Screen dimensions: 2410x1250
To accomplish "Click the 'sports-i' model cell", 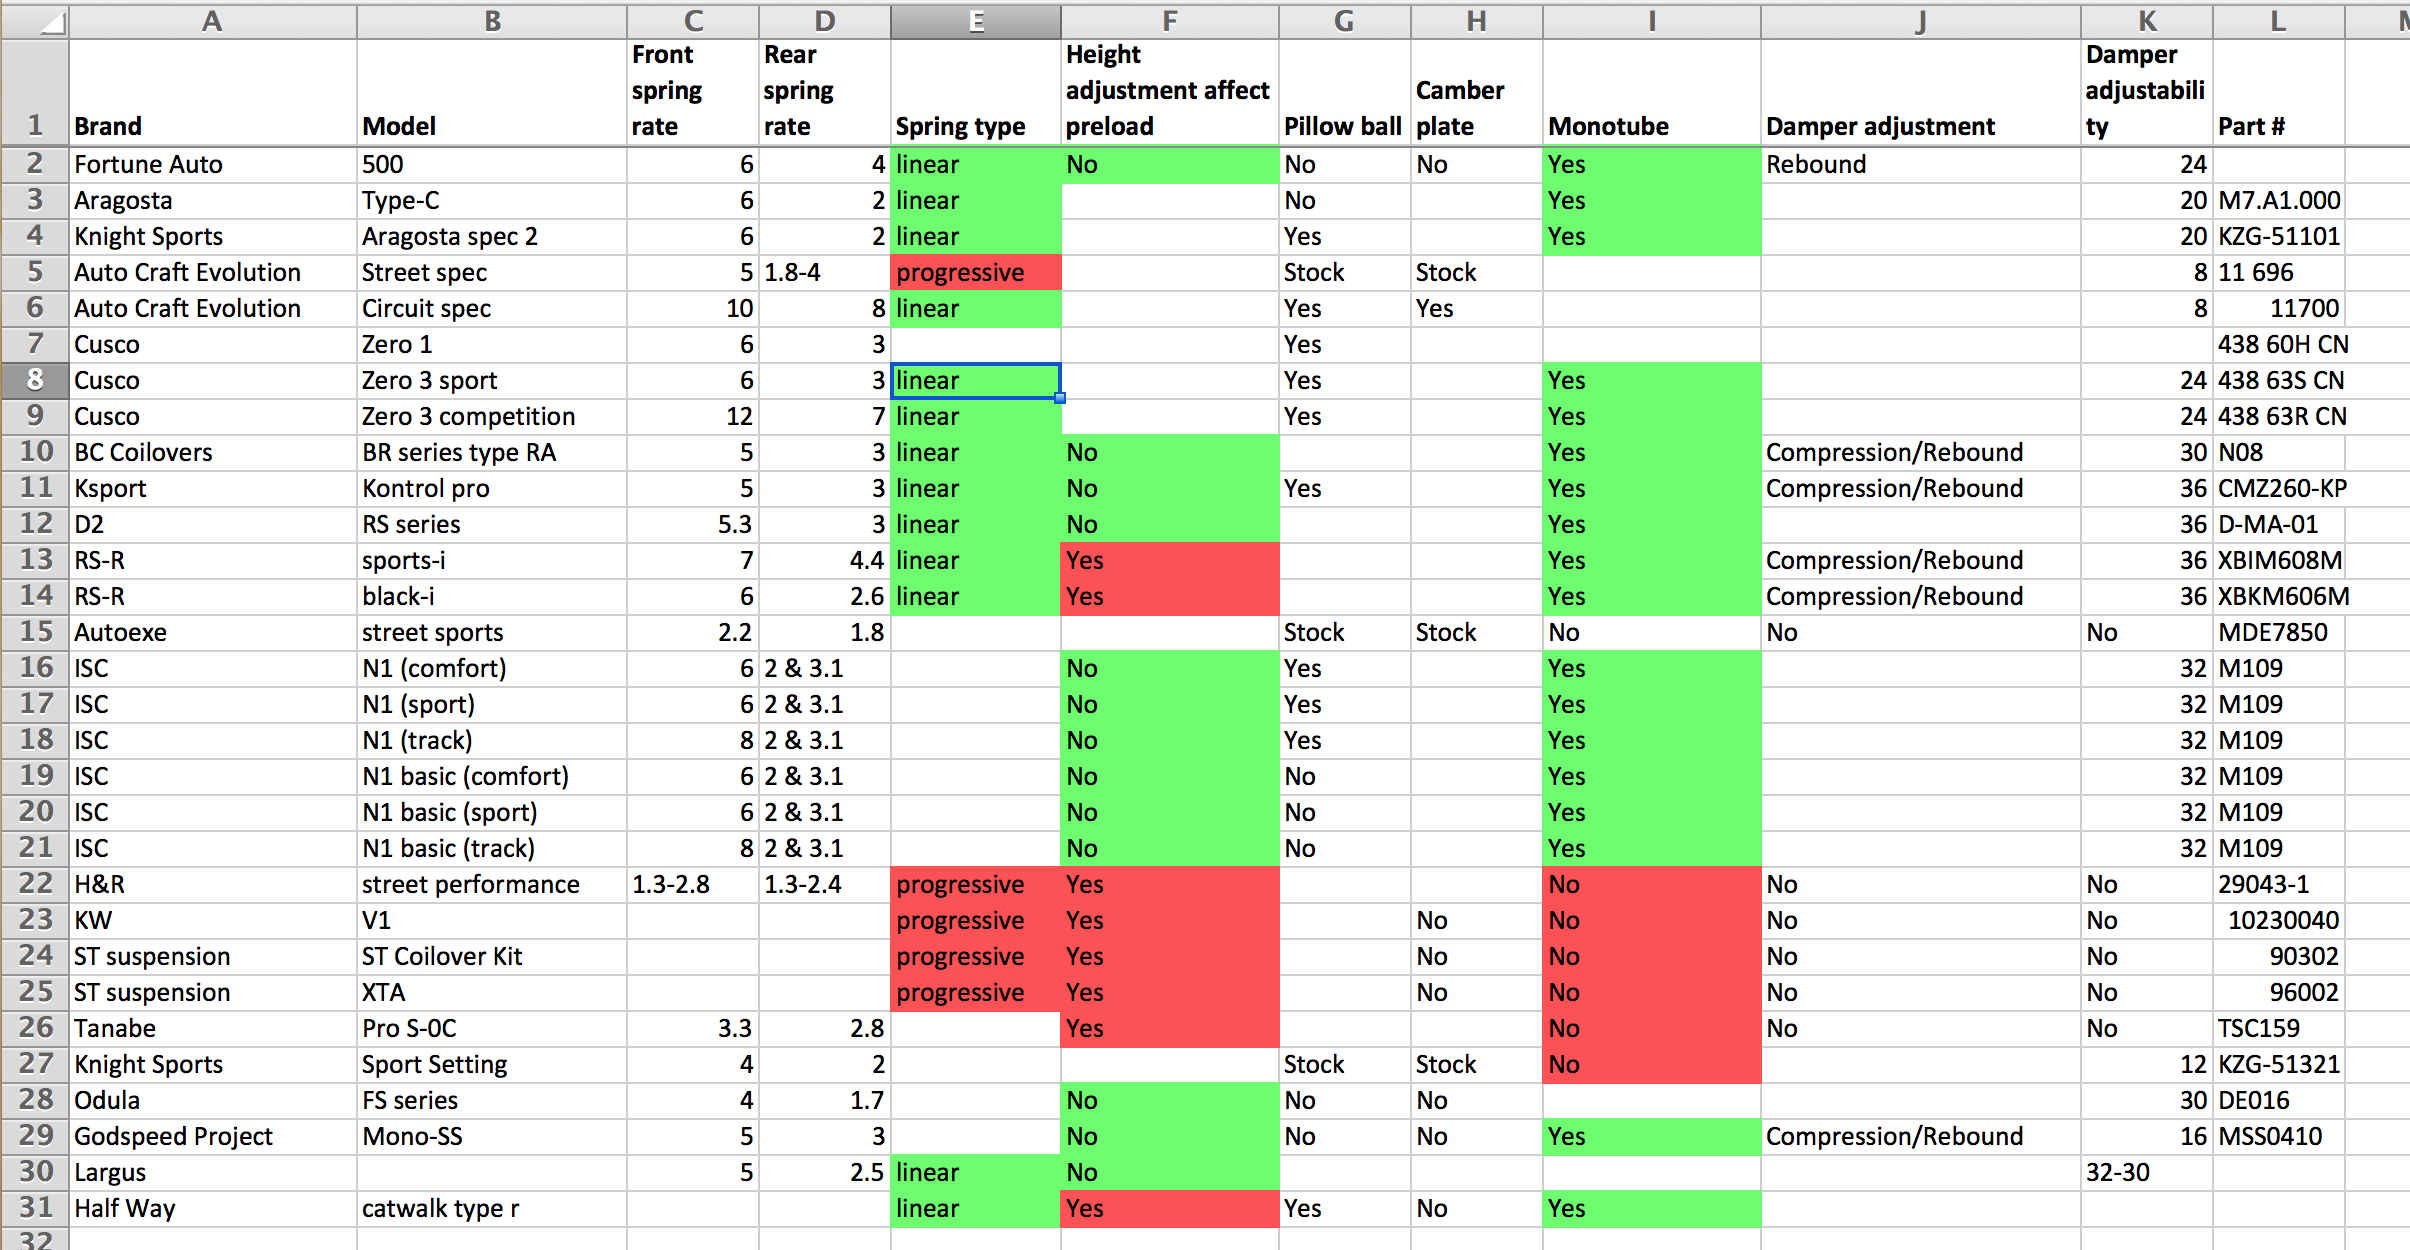I will (x=492, y=560).
